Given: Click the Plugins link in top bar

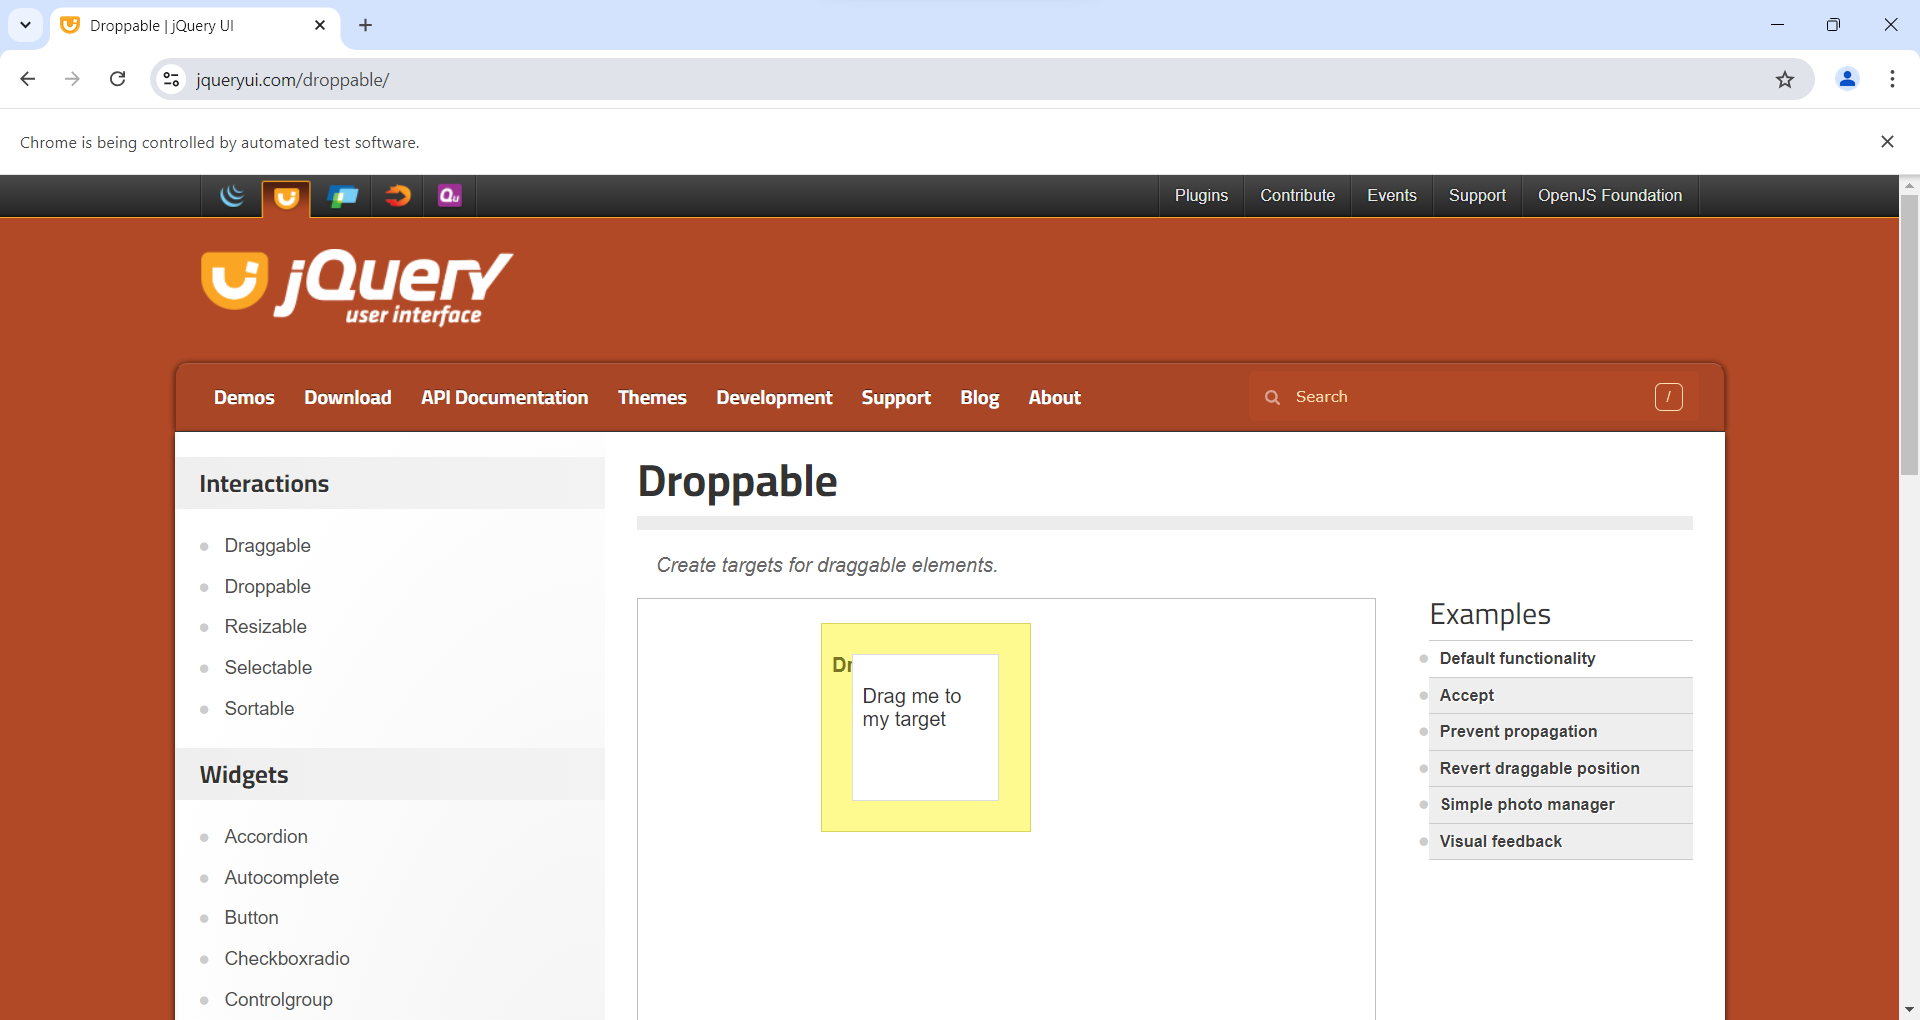Looking at the screenshot, I should pyautogui.click(x=1201, y=196).
